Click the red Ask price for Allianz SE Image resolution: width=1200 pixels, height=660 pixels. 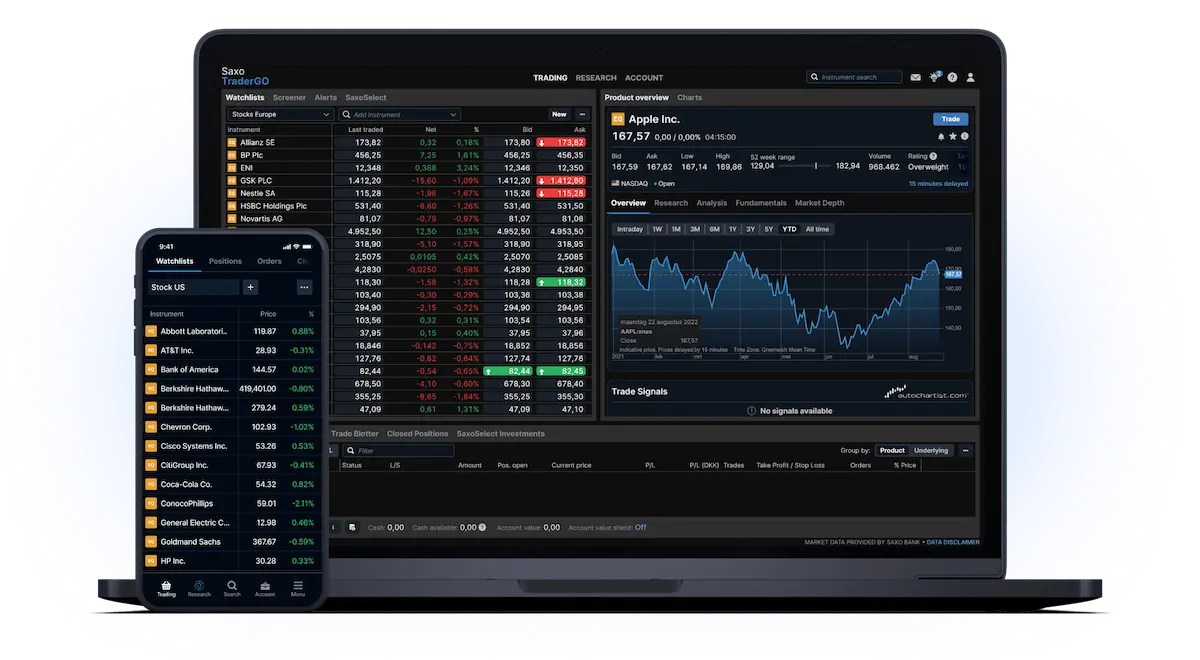tap(561, 143)
